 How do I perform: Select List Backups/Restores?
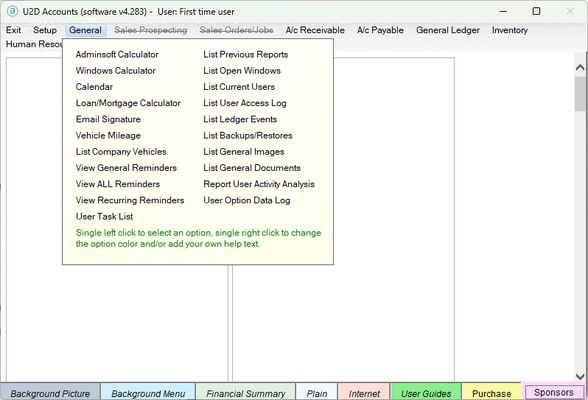(248, 135)
